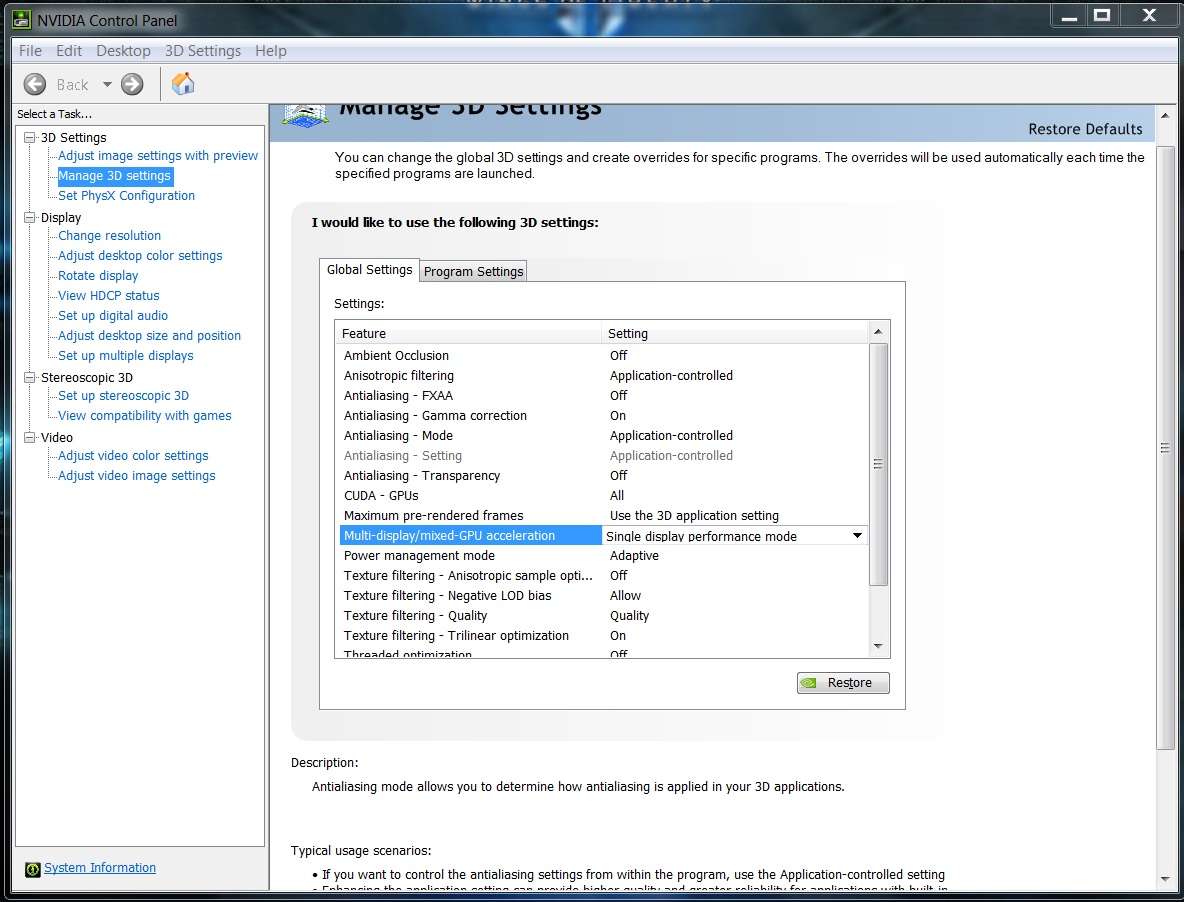
Task: Click the Restore button
Action: (x=843, y=682)
